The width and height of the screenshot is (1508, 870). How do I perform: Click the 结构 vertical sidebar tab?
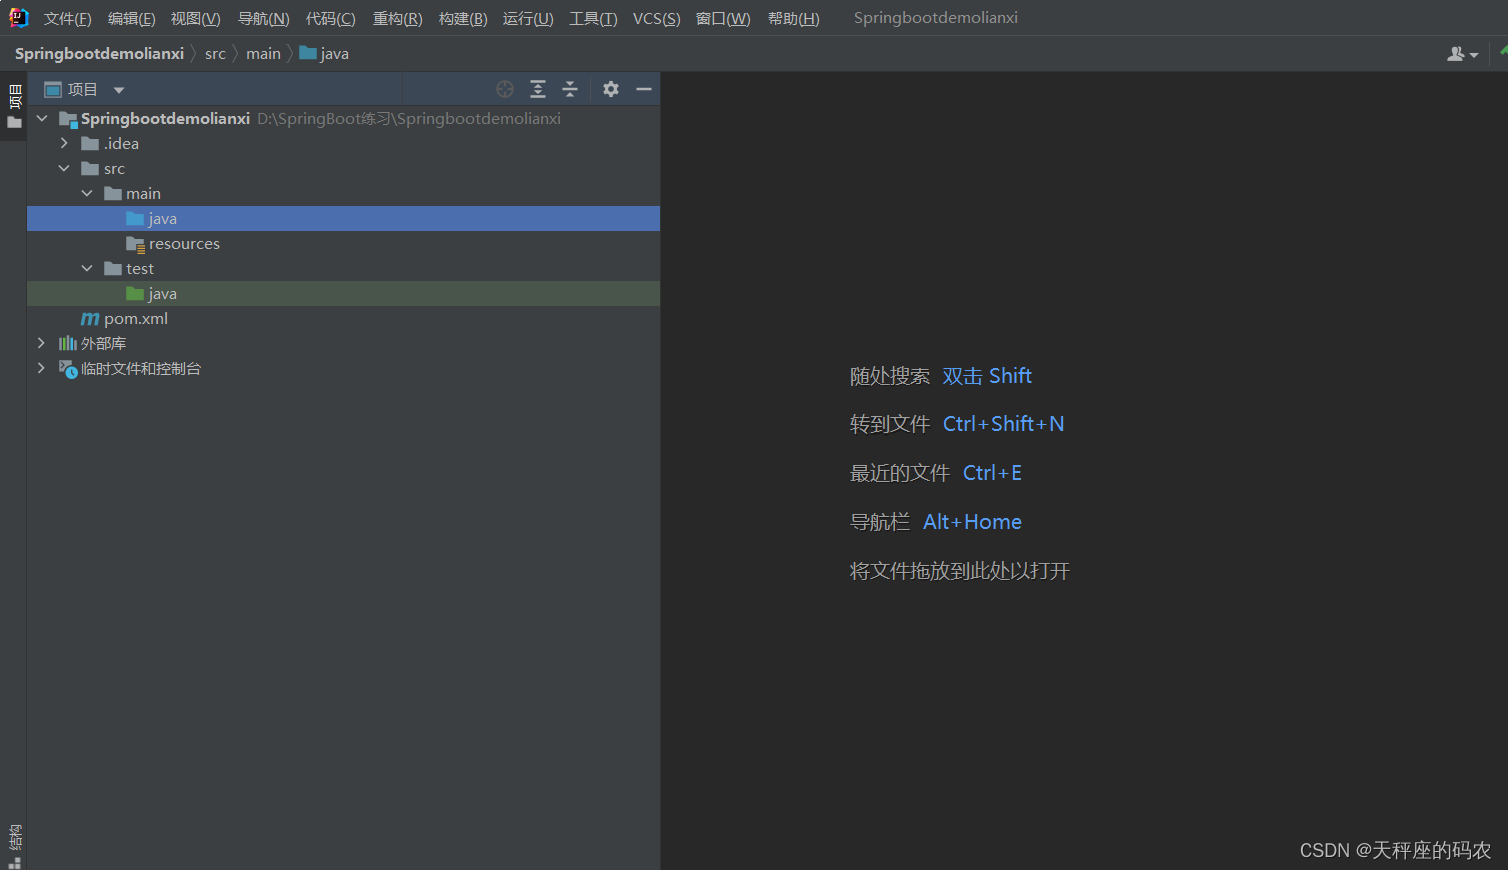(x=14, y=845)
